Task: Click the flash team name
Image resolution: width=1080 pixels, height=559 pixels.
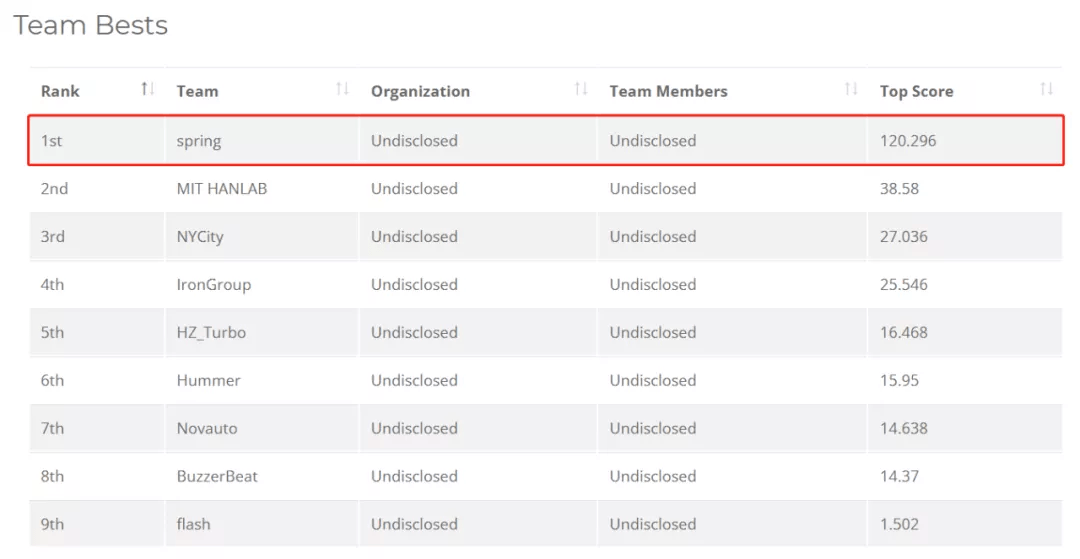Action: pyautogui.click(x=193, y=525)
